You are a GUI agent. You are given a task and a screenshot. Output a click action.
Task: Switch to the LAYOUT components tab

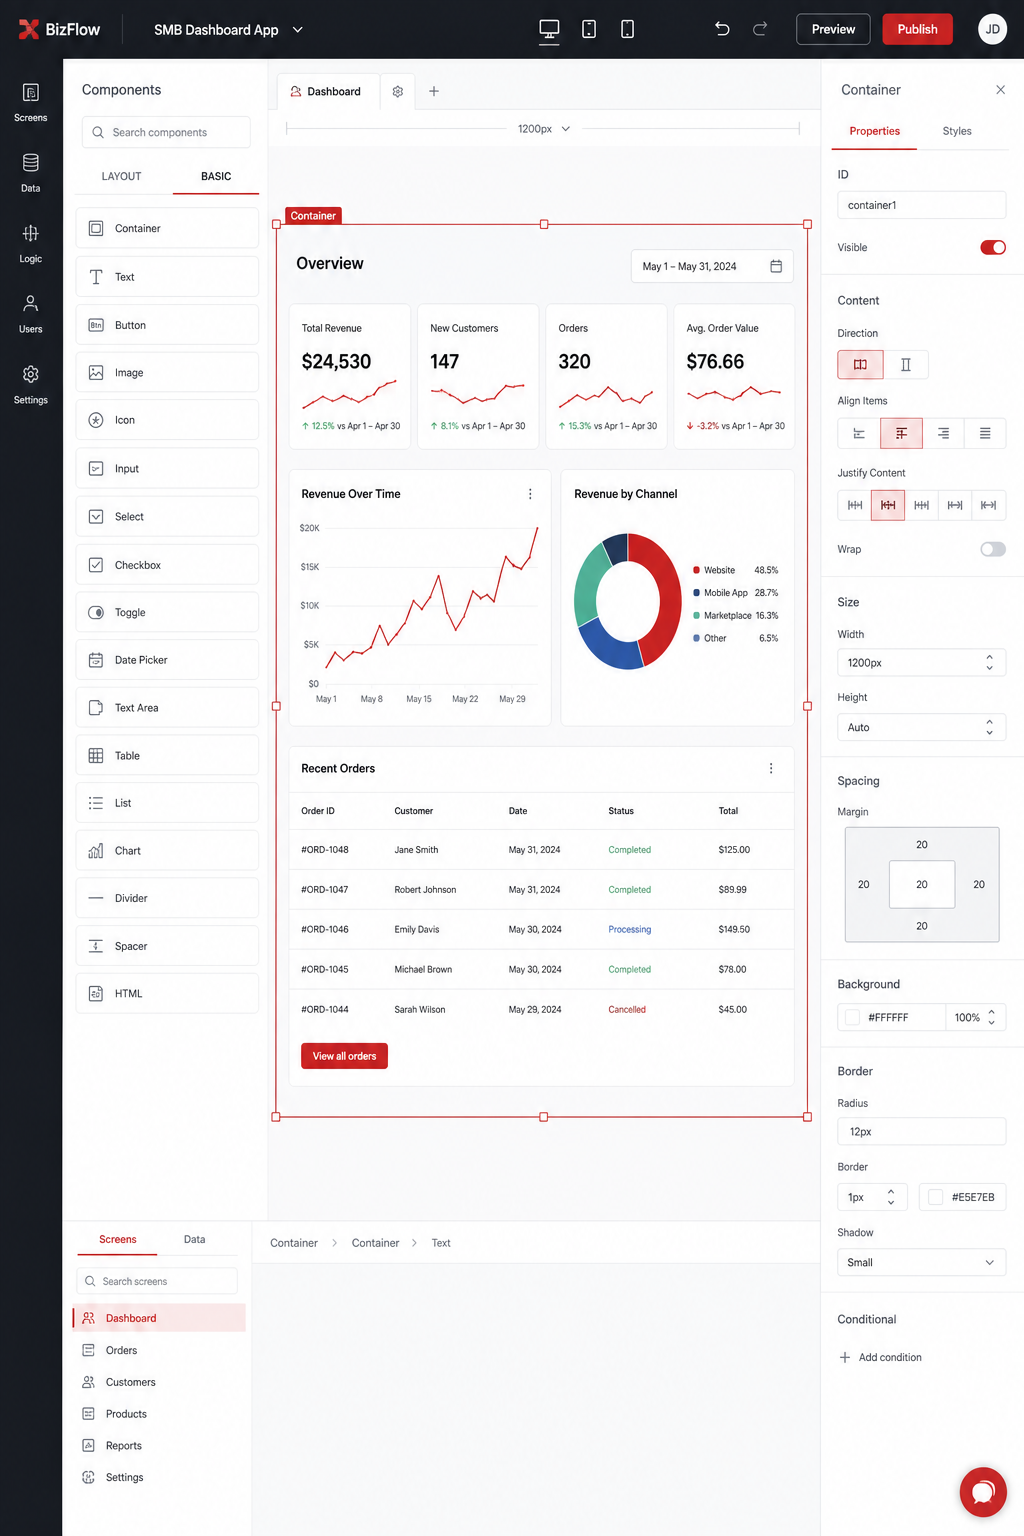[121, 176]
